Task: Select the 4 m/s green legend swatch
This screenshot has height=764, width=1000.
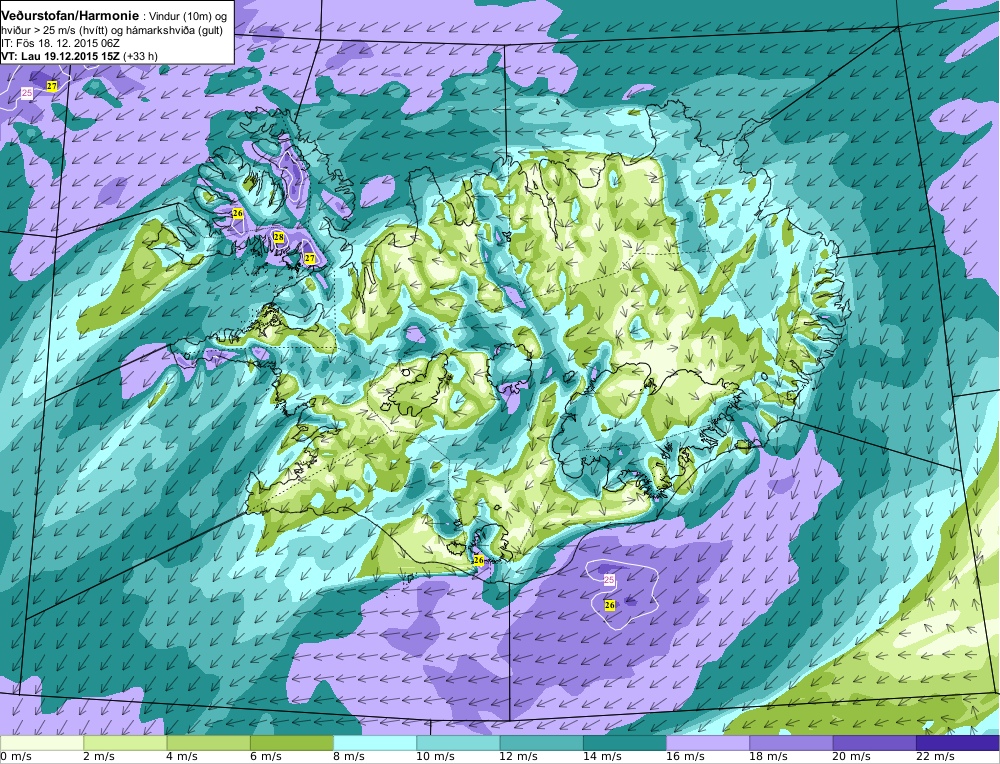Action: pos(209,743)
